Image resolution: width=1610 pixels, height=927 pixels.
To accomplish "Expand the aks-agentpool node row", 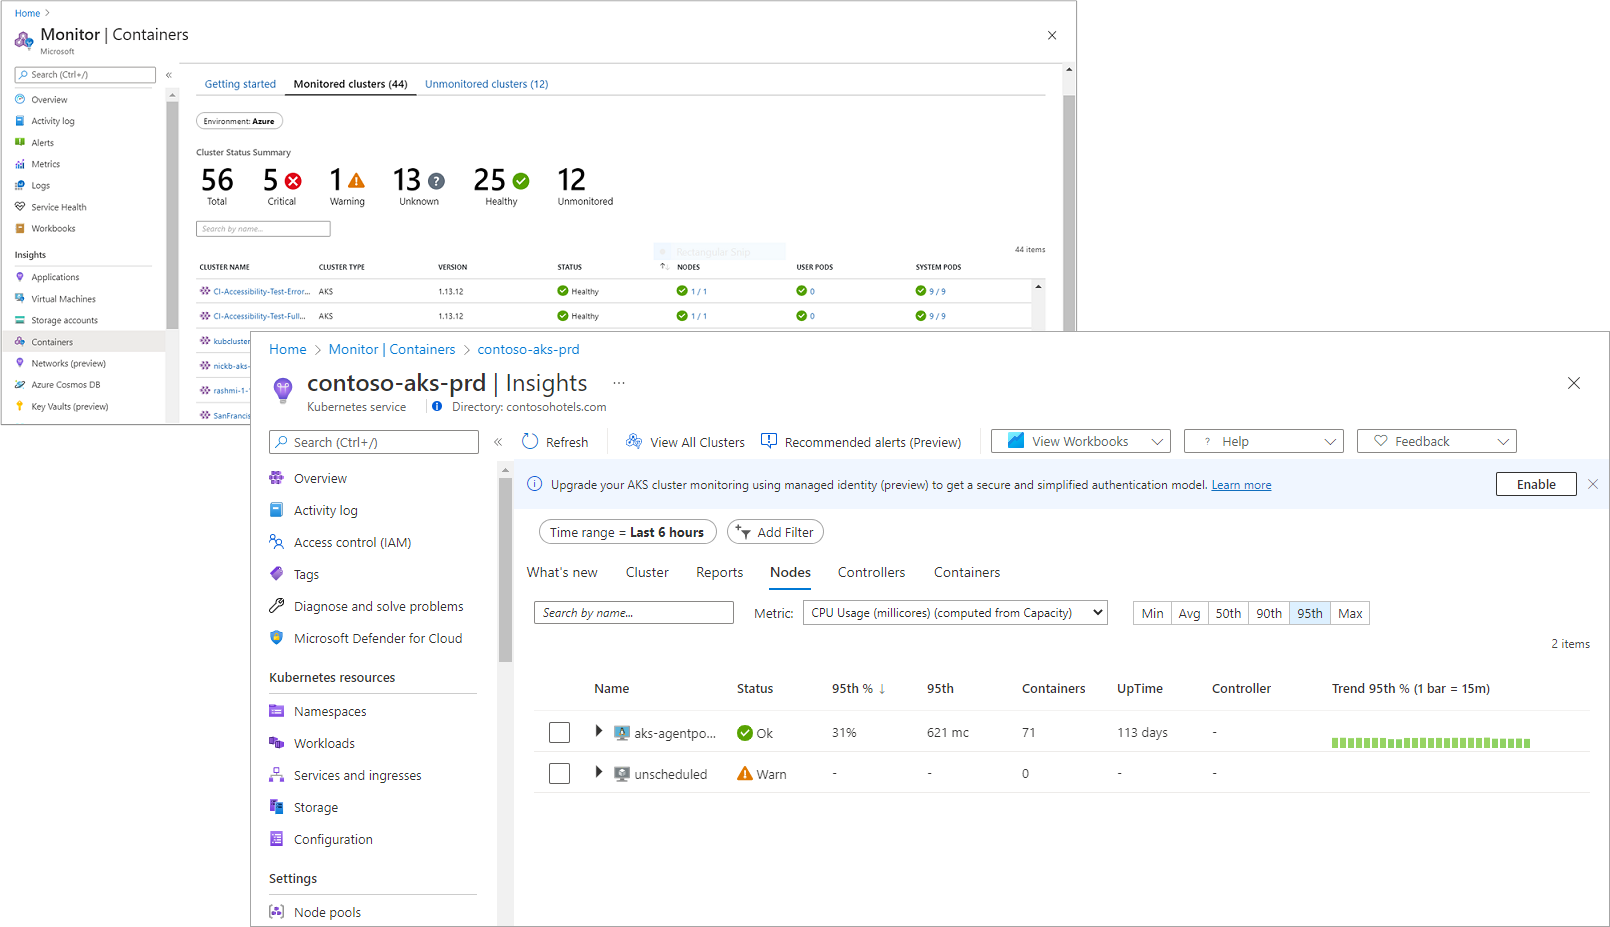I will tap(598, 732).
